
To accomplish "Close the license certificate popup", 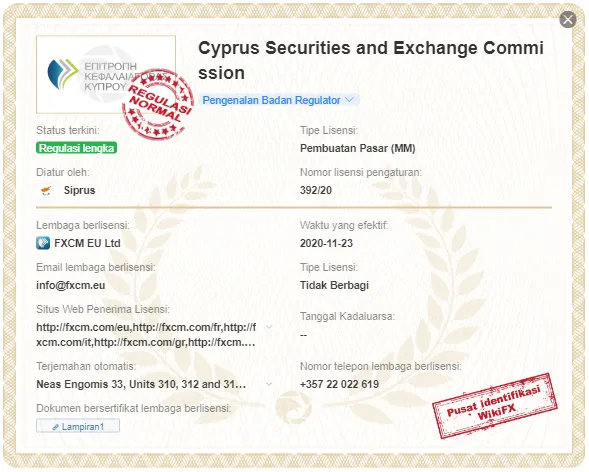I will coord(568,20).
